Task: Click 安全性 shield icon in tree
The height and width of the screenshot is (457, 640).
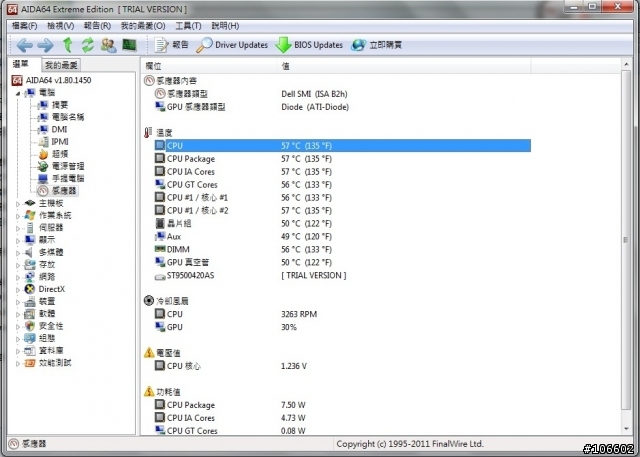Action: pyautogui.click(x=30, y=326)
